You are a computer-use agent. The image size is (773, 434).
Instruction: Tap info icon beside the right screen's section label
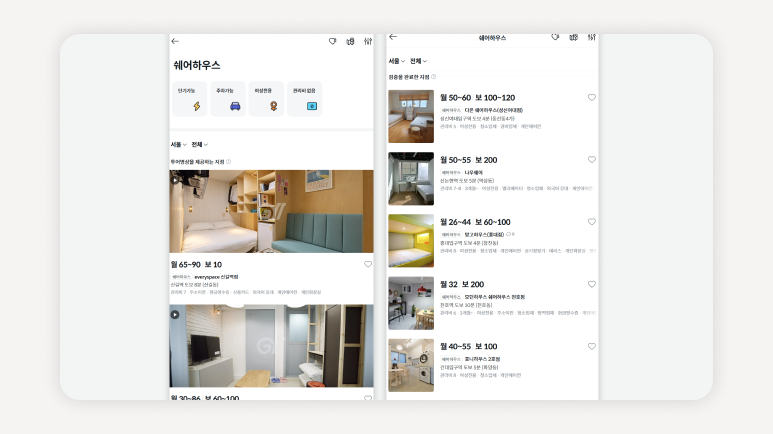[434, 77]
